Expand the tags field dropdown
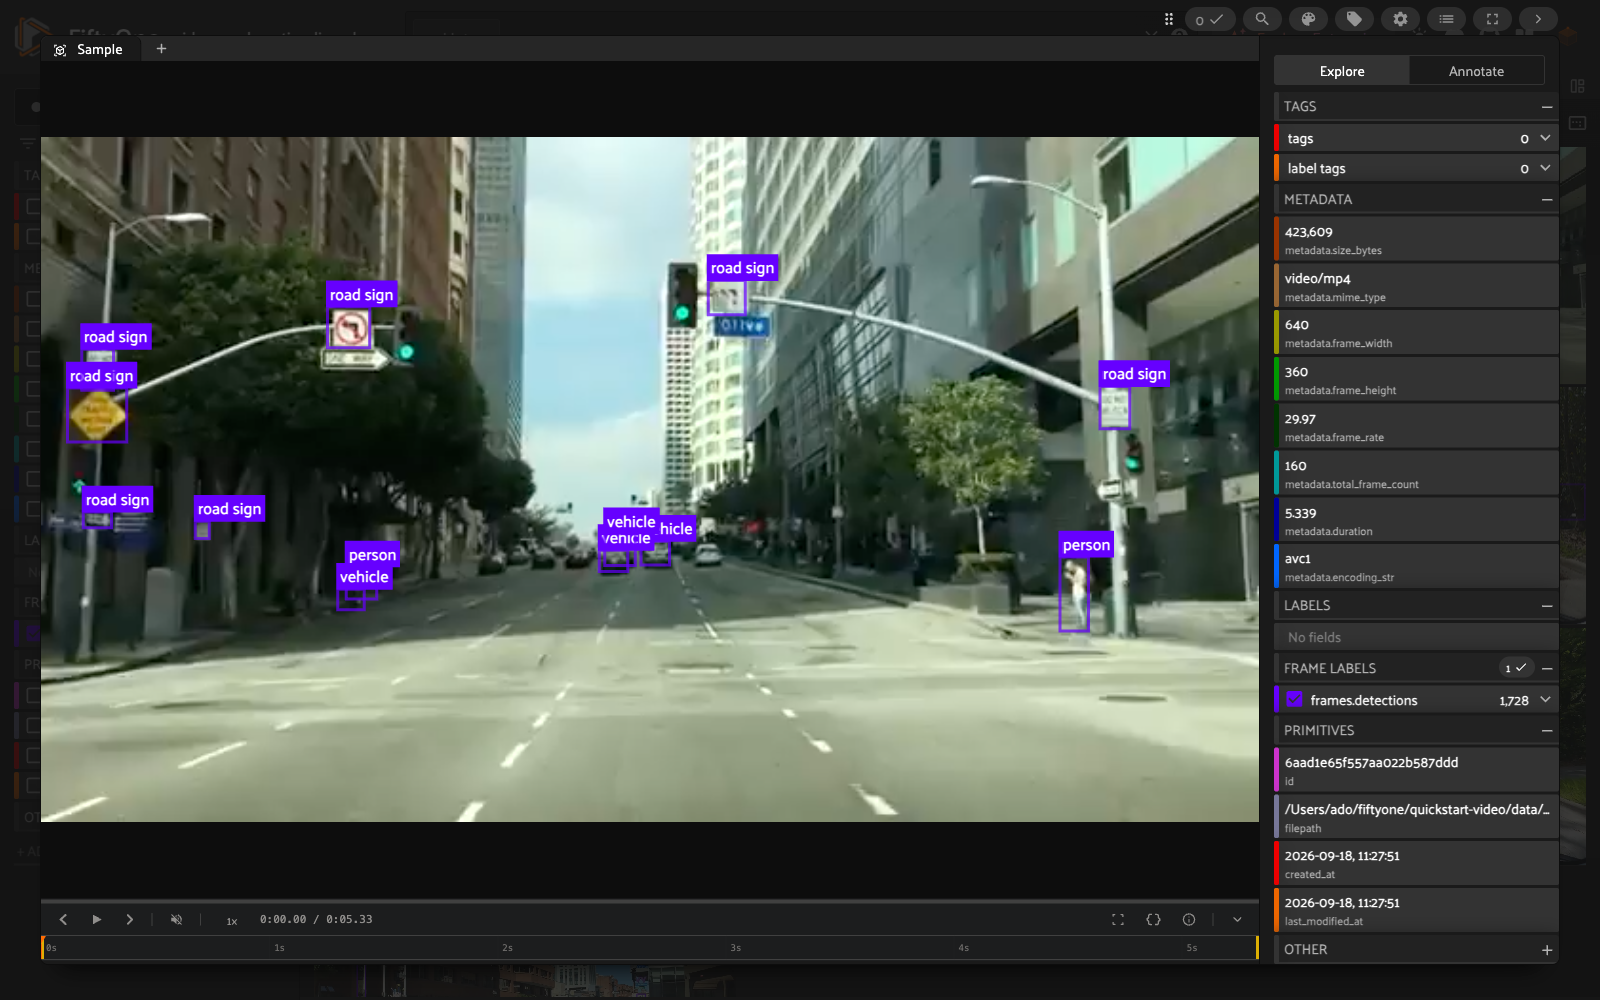1600x1000 pixels. 1545,138
